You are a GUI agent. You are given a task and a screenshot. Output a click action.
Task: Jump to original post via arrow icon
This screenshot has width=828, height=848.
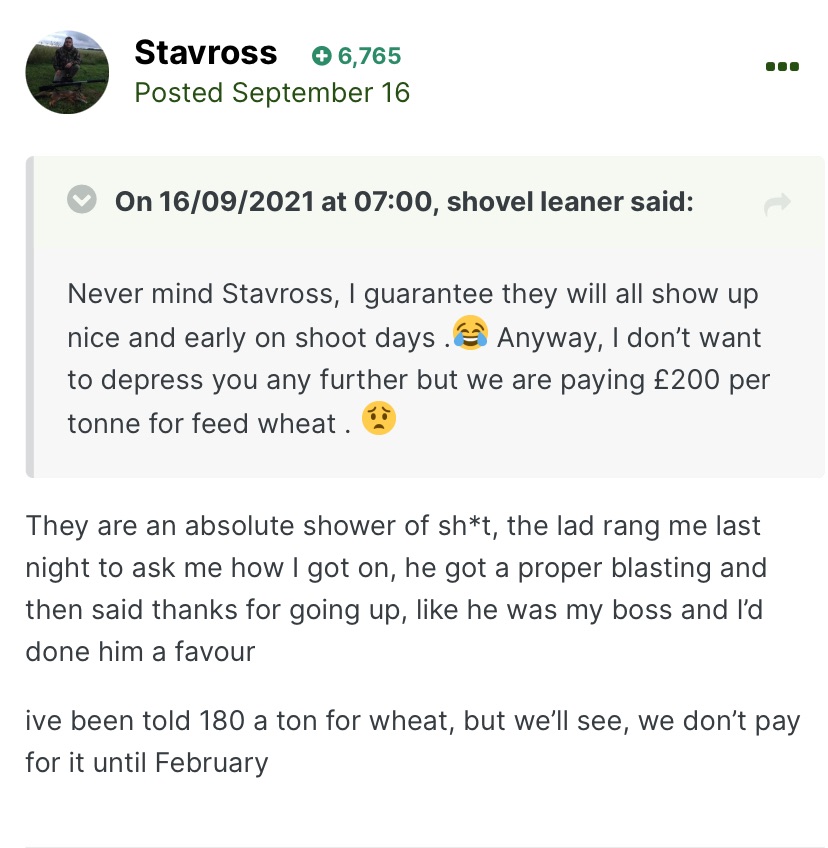(x=777, y=204)
